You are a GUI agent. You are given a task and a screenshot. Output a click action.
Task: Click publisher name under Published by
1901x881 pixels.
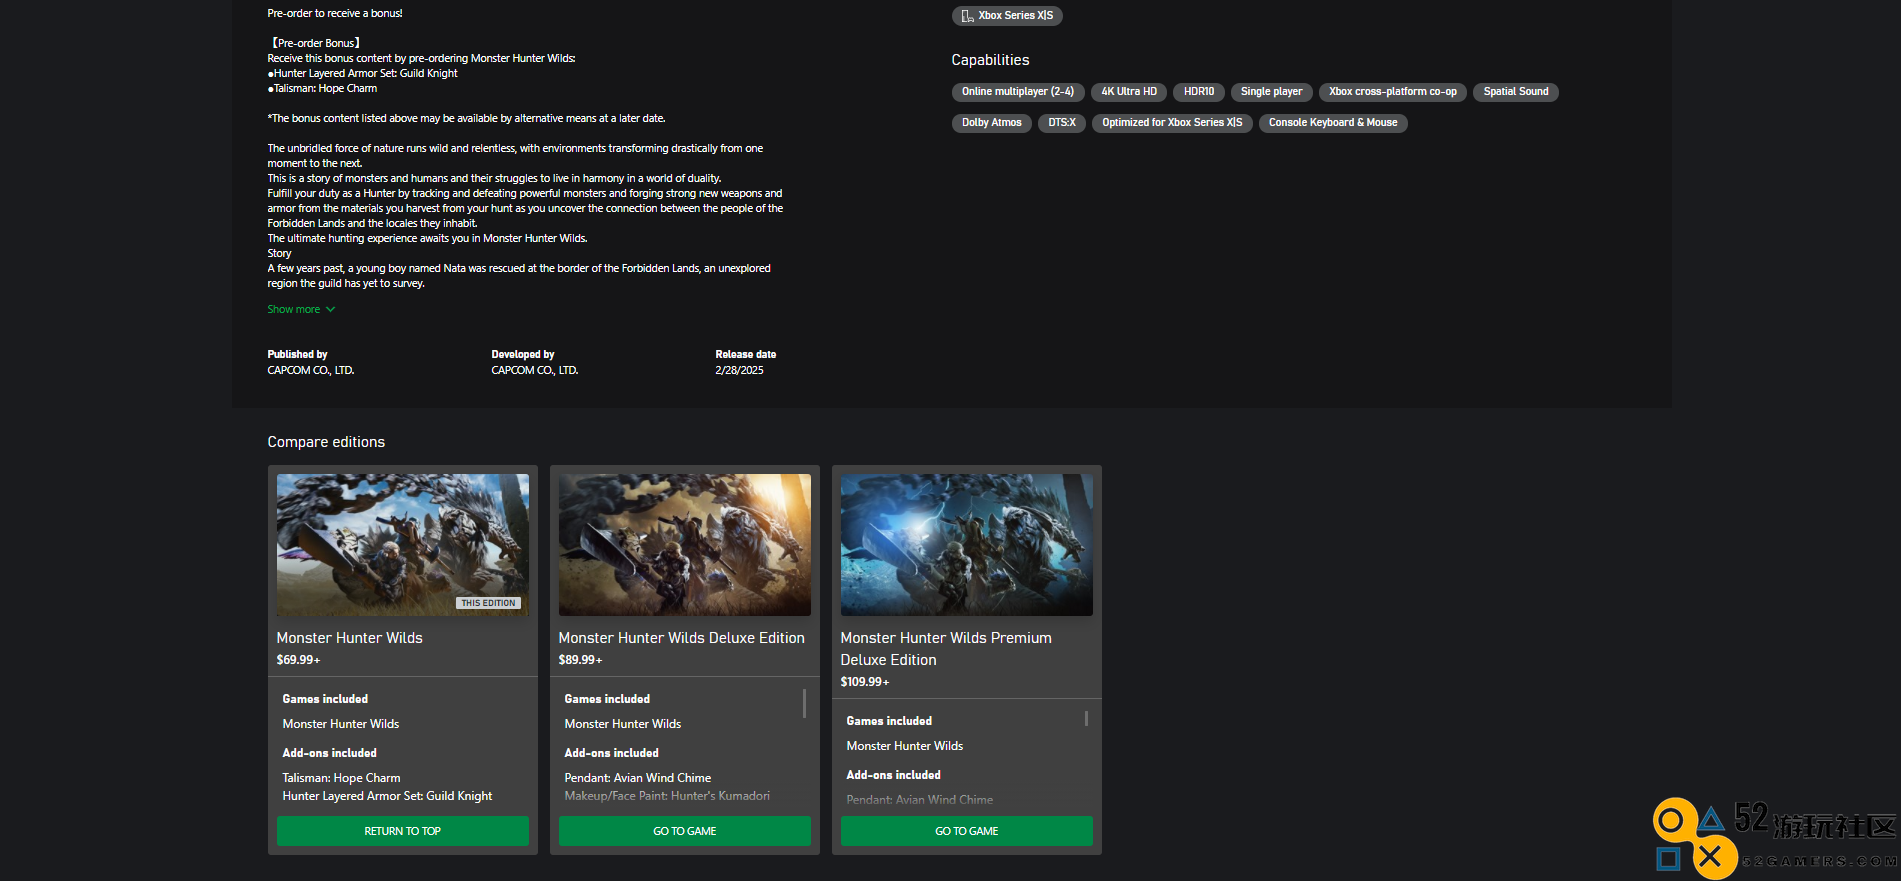(x=311, y=371)
